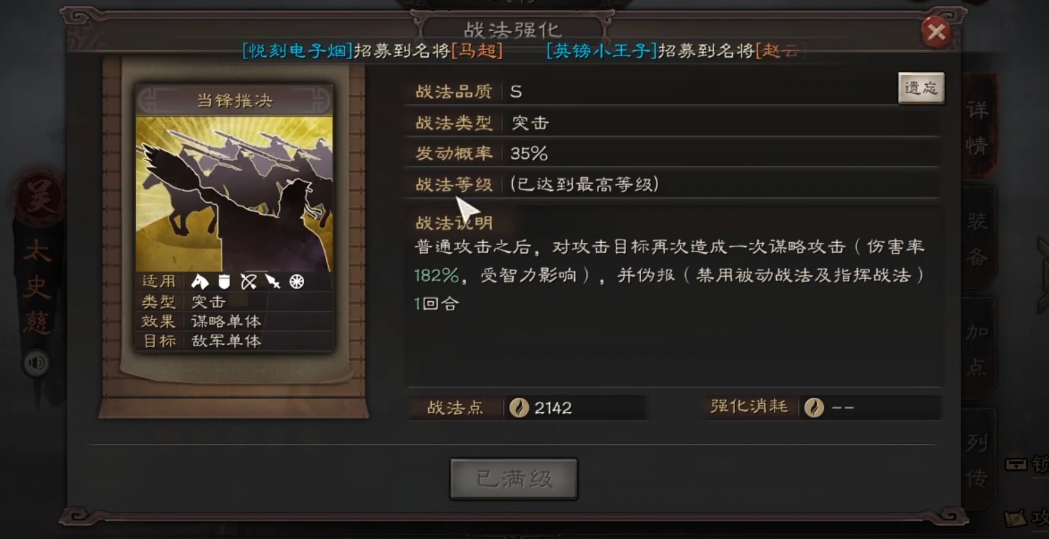Toggle the speaker sound icon under 太史慈
Image resolution: width=1049 pixels, height=539 pixels.
[37, 363]
